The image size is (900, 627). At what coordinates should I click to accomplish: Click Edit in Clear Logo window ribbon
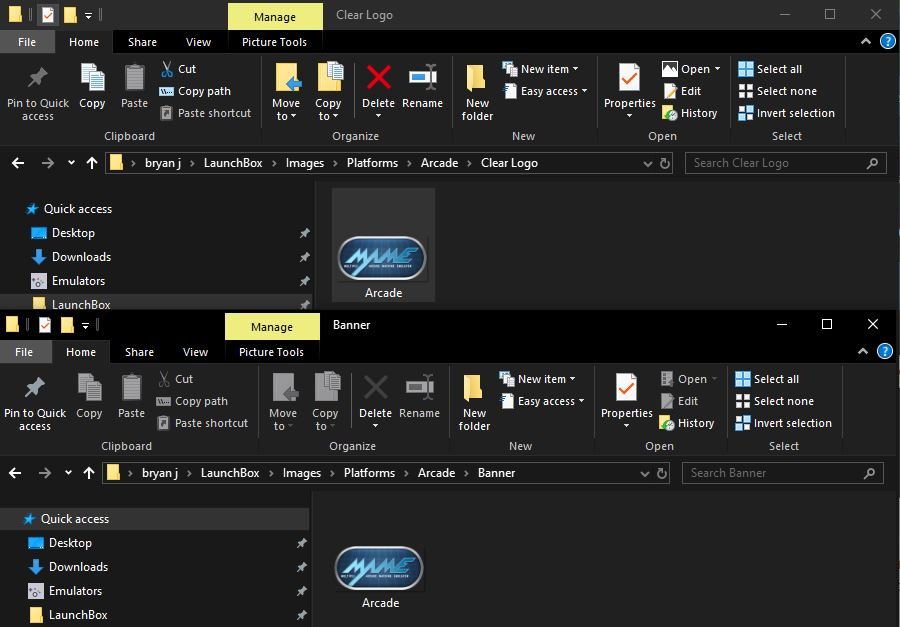tap(682, 91)
